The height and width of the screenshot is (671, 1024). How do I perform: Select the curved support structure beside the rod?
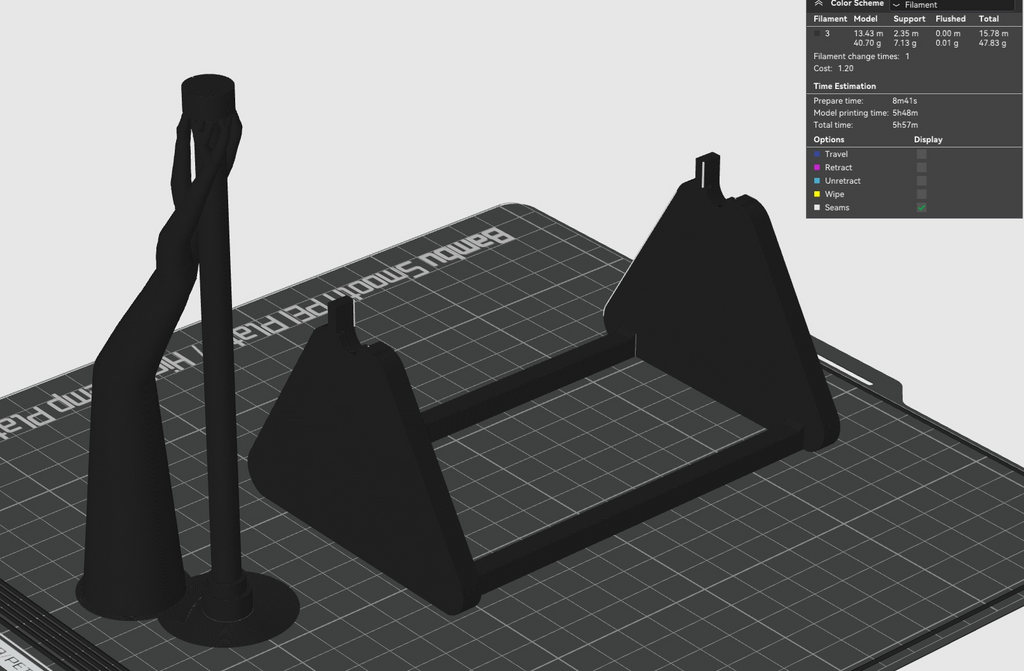click(134, 457)
